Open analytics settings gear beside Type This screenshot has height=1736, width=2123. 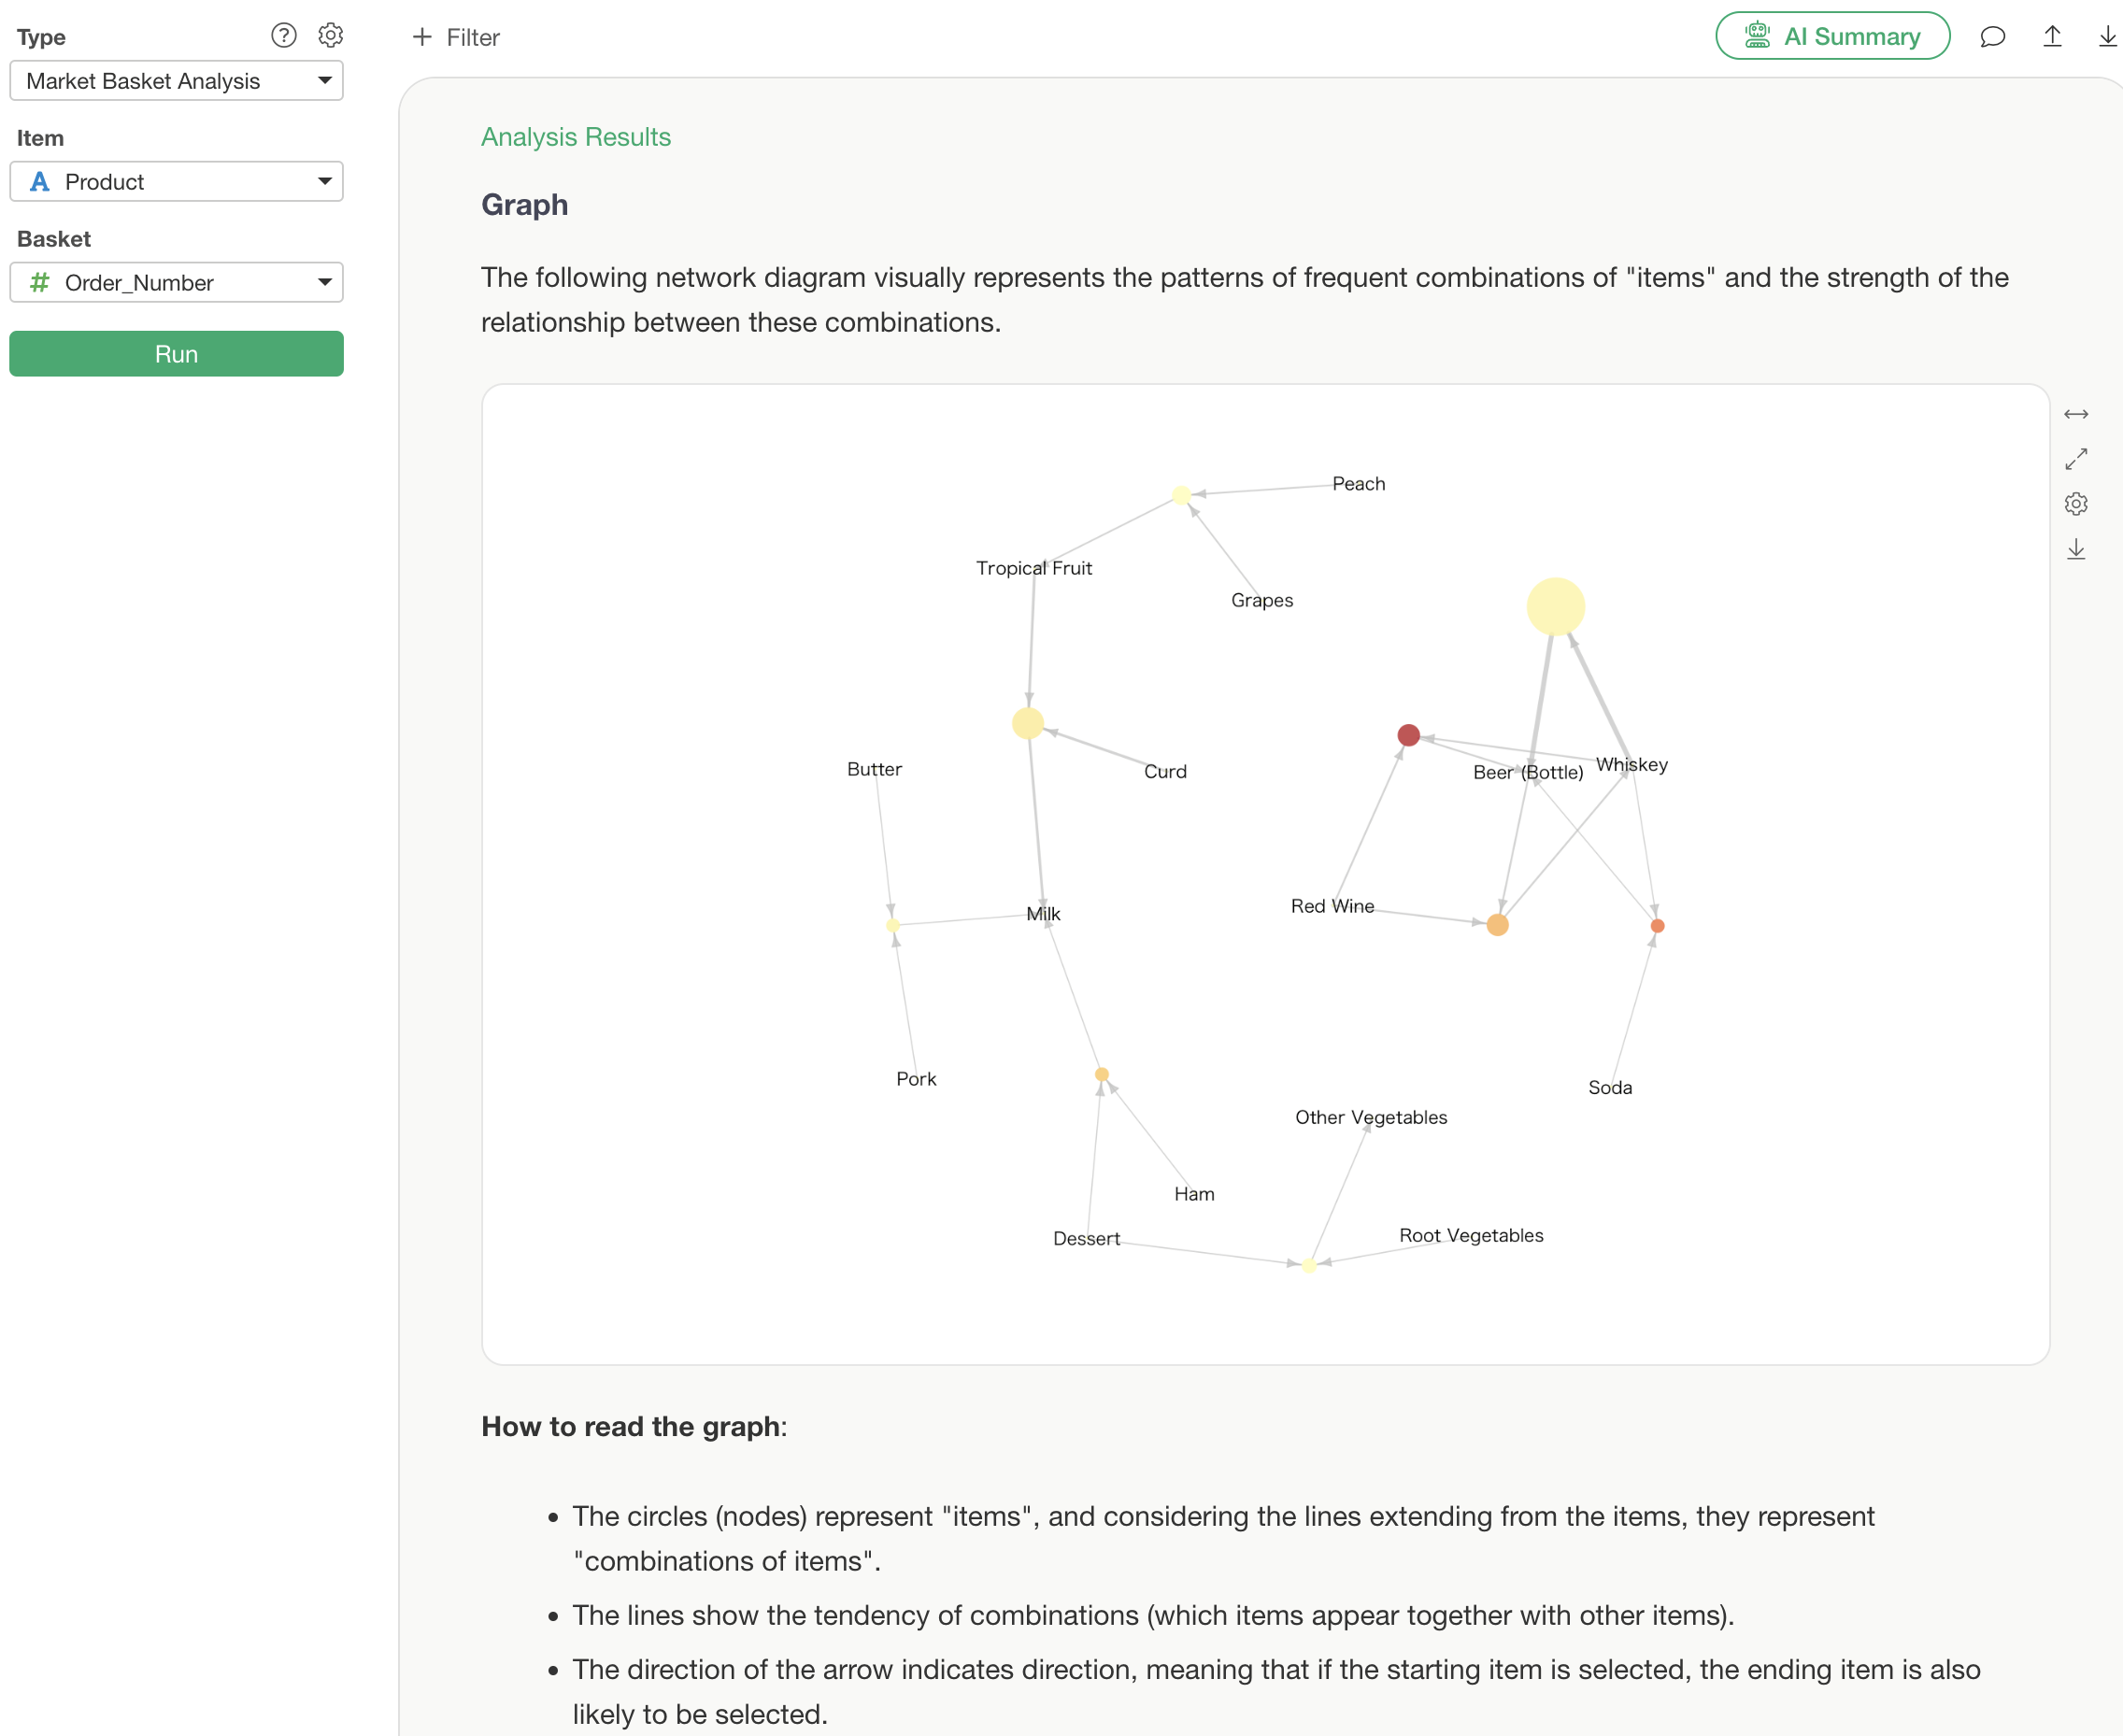pos(330,36)
